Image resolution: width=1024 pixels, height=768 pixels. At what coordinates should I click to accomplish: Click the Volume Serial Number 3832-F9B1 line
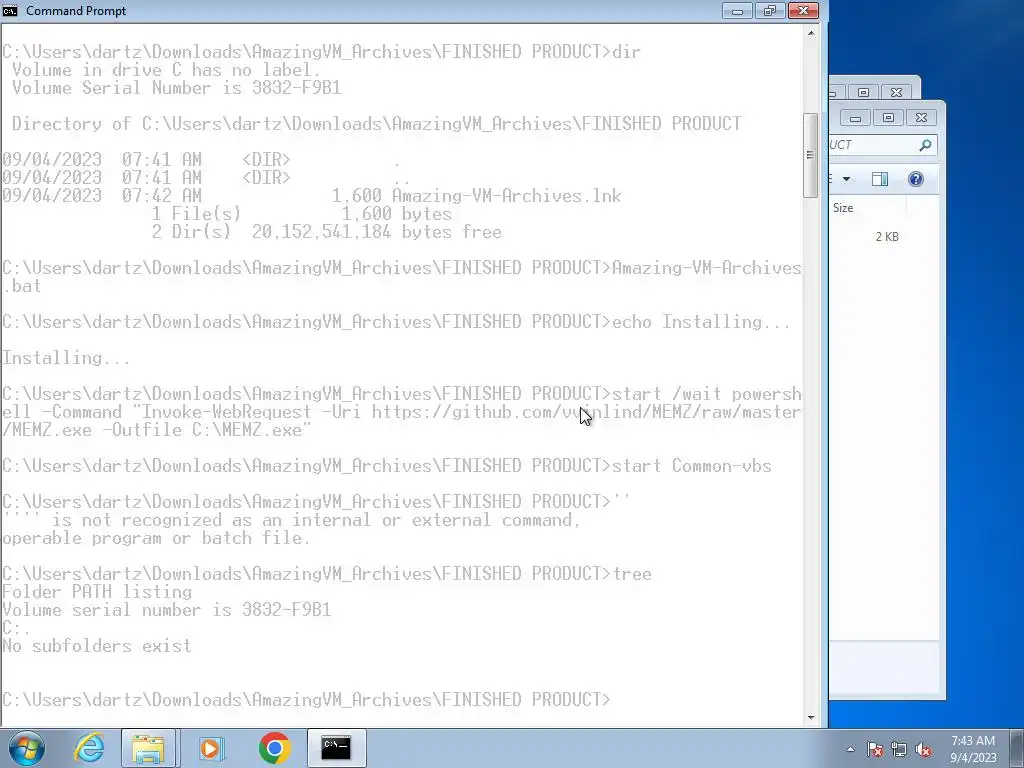[176, 88]
